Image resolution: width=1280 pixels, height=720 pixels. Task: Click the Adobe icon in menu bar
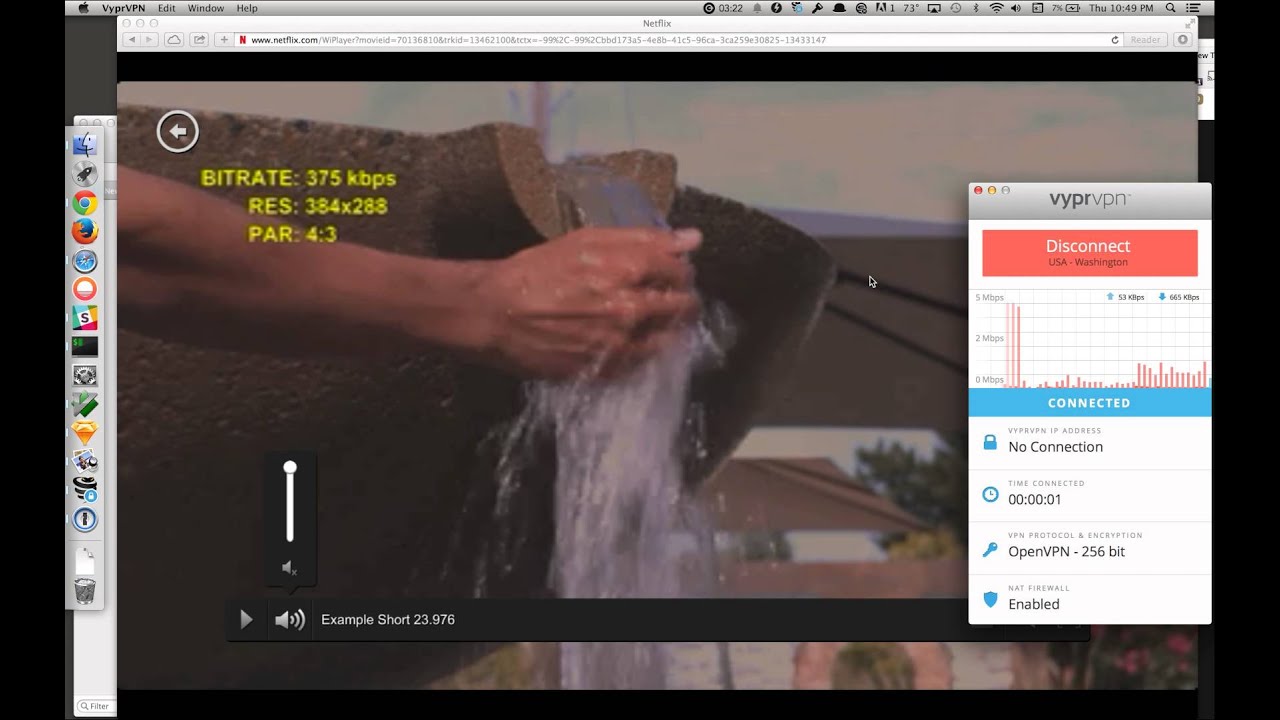coord(884,8)
